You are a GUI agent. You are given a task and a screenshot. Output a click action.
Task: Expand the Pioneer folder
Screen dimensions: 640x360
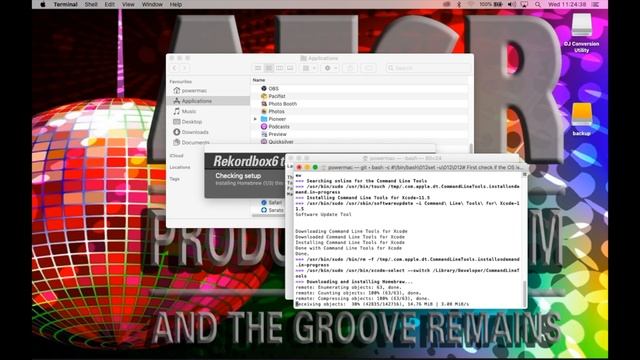[x=256, y=119]
